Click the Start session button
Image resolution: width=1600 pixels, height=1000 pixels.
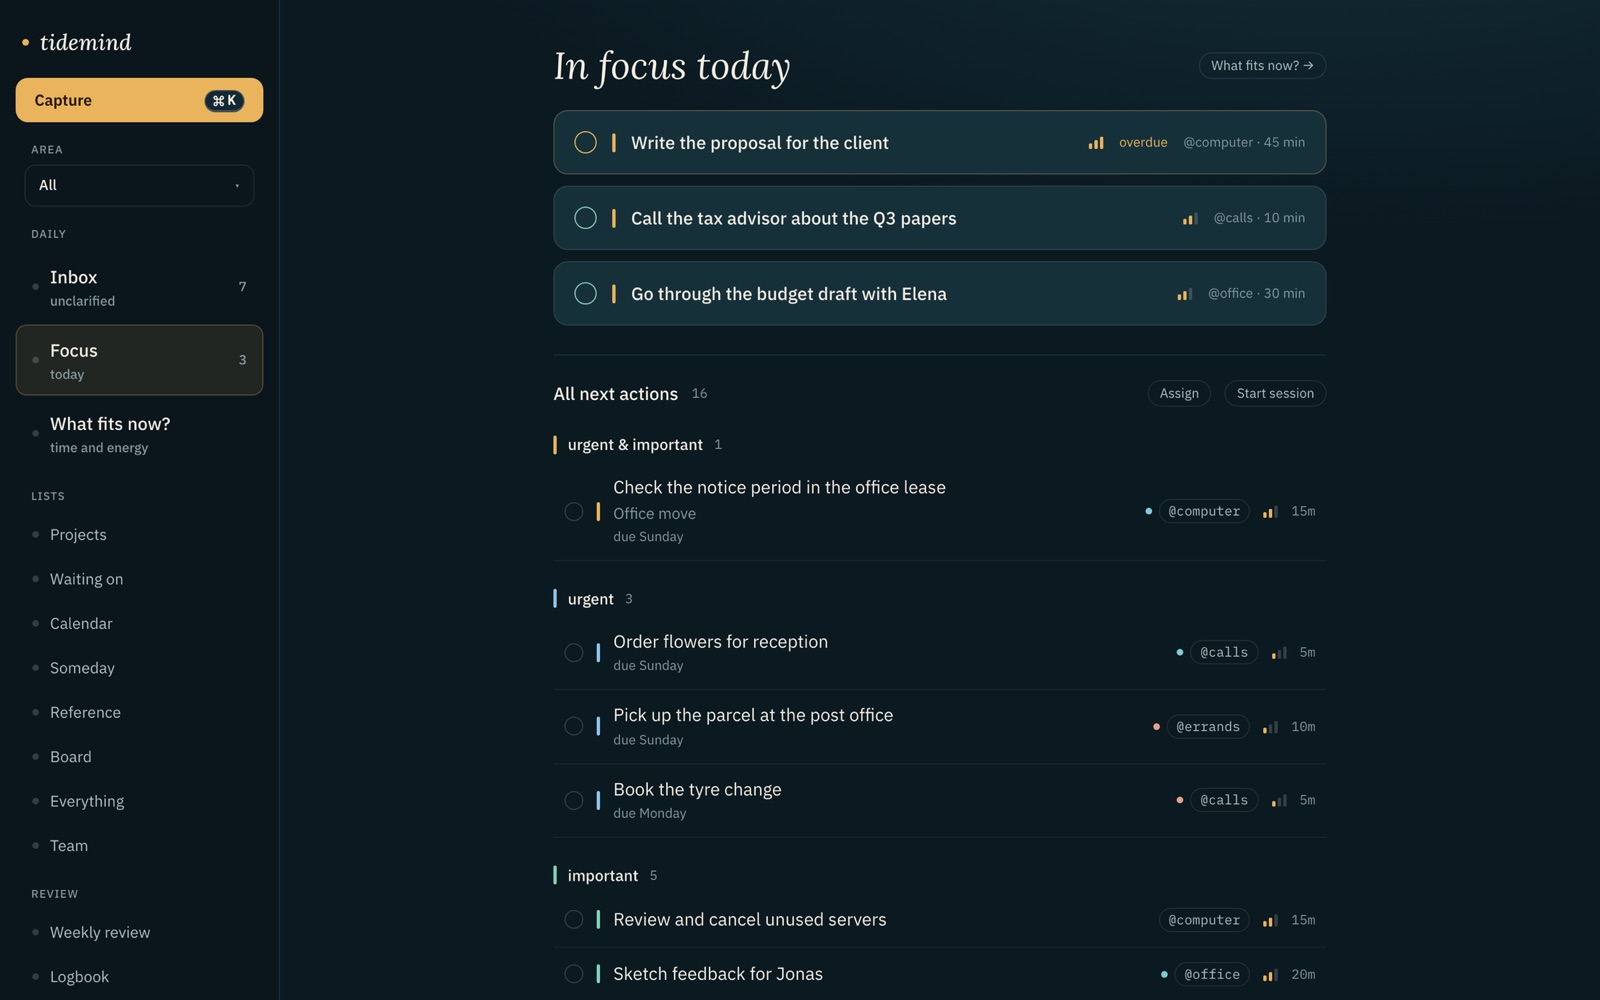point(1275,393)
